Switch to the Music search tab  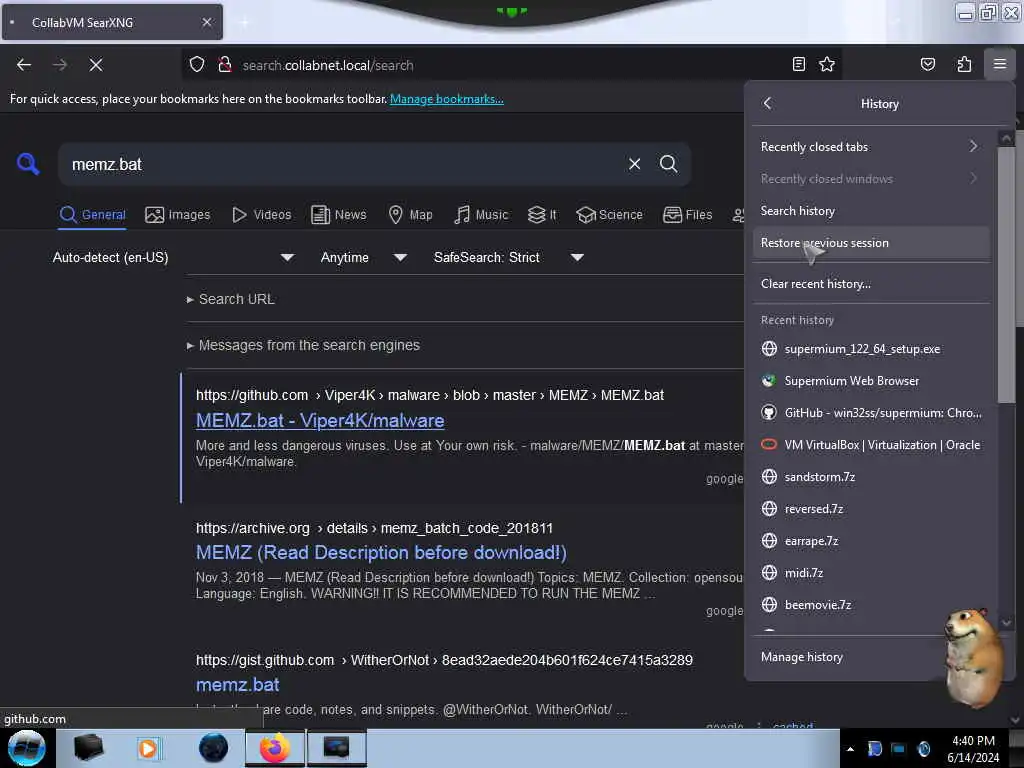click(481, 214)
